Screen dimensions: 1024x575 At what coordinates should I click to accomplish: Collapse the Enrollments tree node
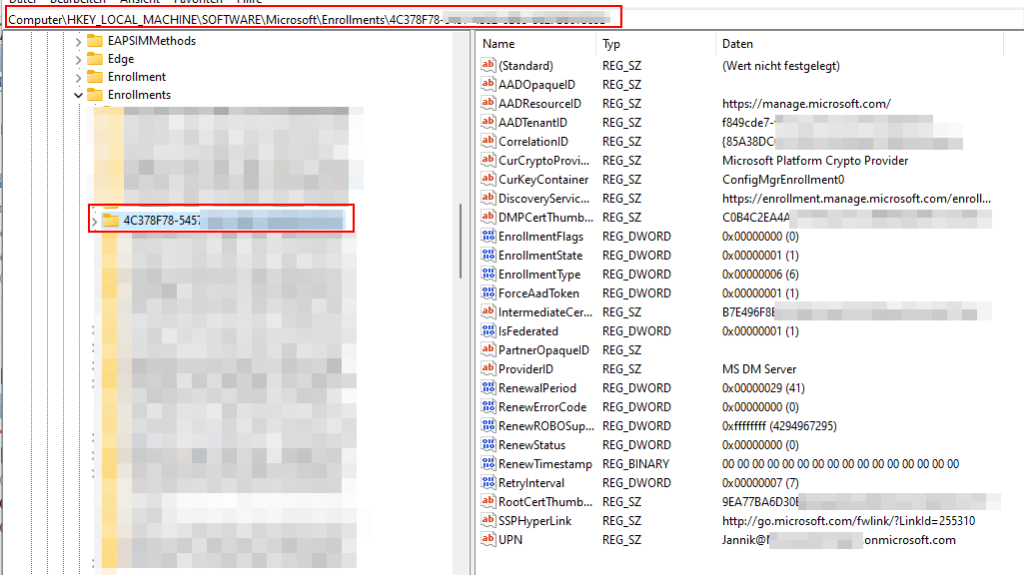[x=78, y=95]
